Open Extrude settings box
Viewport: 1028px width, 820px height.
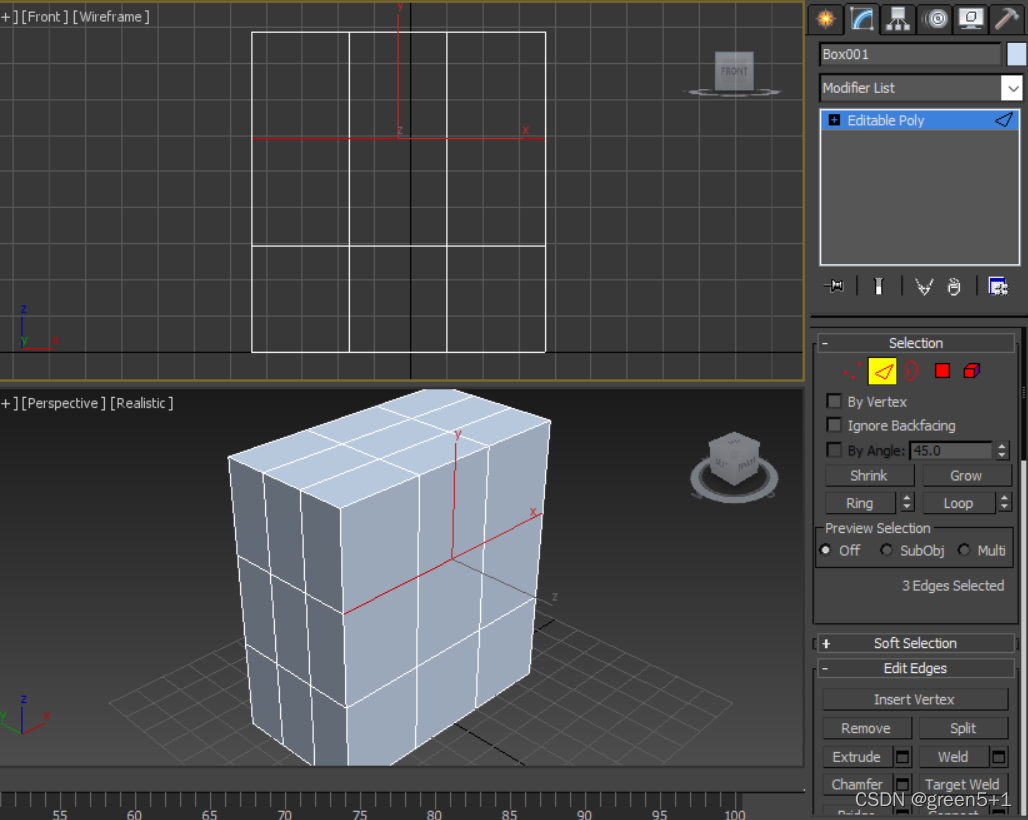tap(903, 757)
